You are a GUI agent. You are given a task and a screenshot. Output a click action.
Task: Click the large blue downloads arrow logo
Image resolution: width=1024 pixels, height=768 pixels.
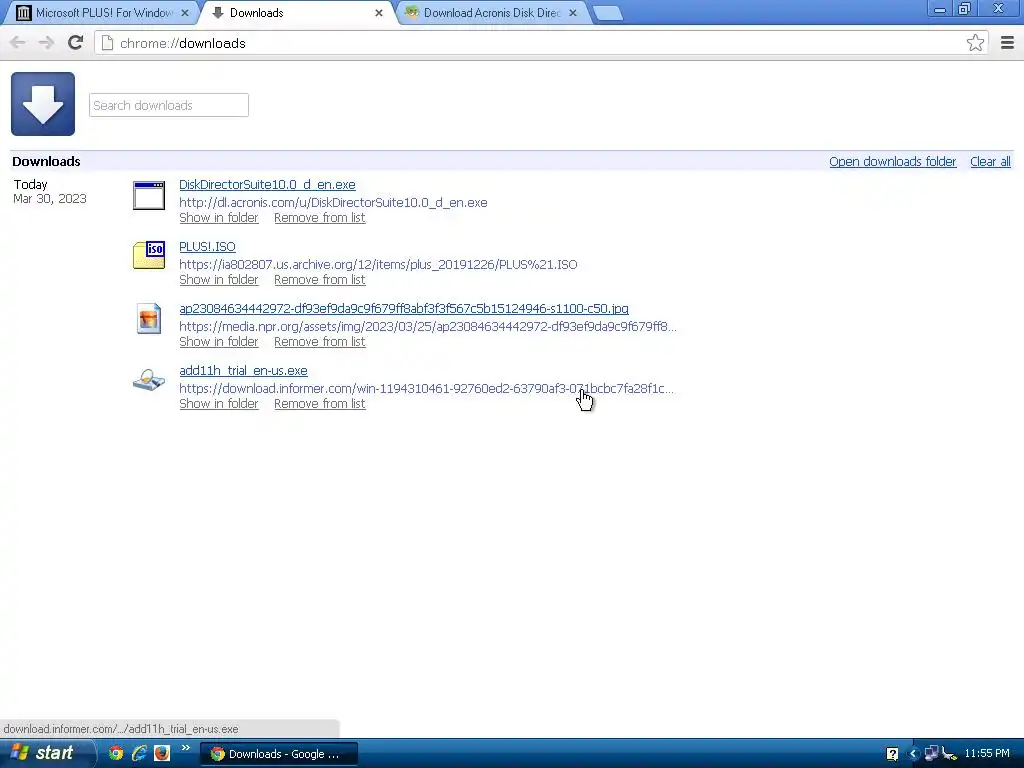[43, 104]
